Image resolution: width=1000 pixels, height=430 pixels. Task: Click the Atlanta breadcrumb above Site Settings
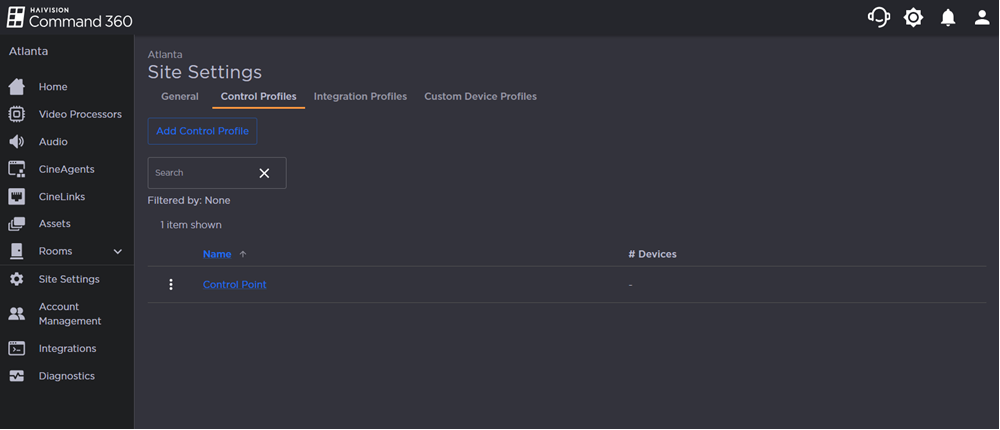point(165,55)
